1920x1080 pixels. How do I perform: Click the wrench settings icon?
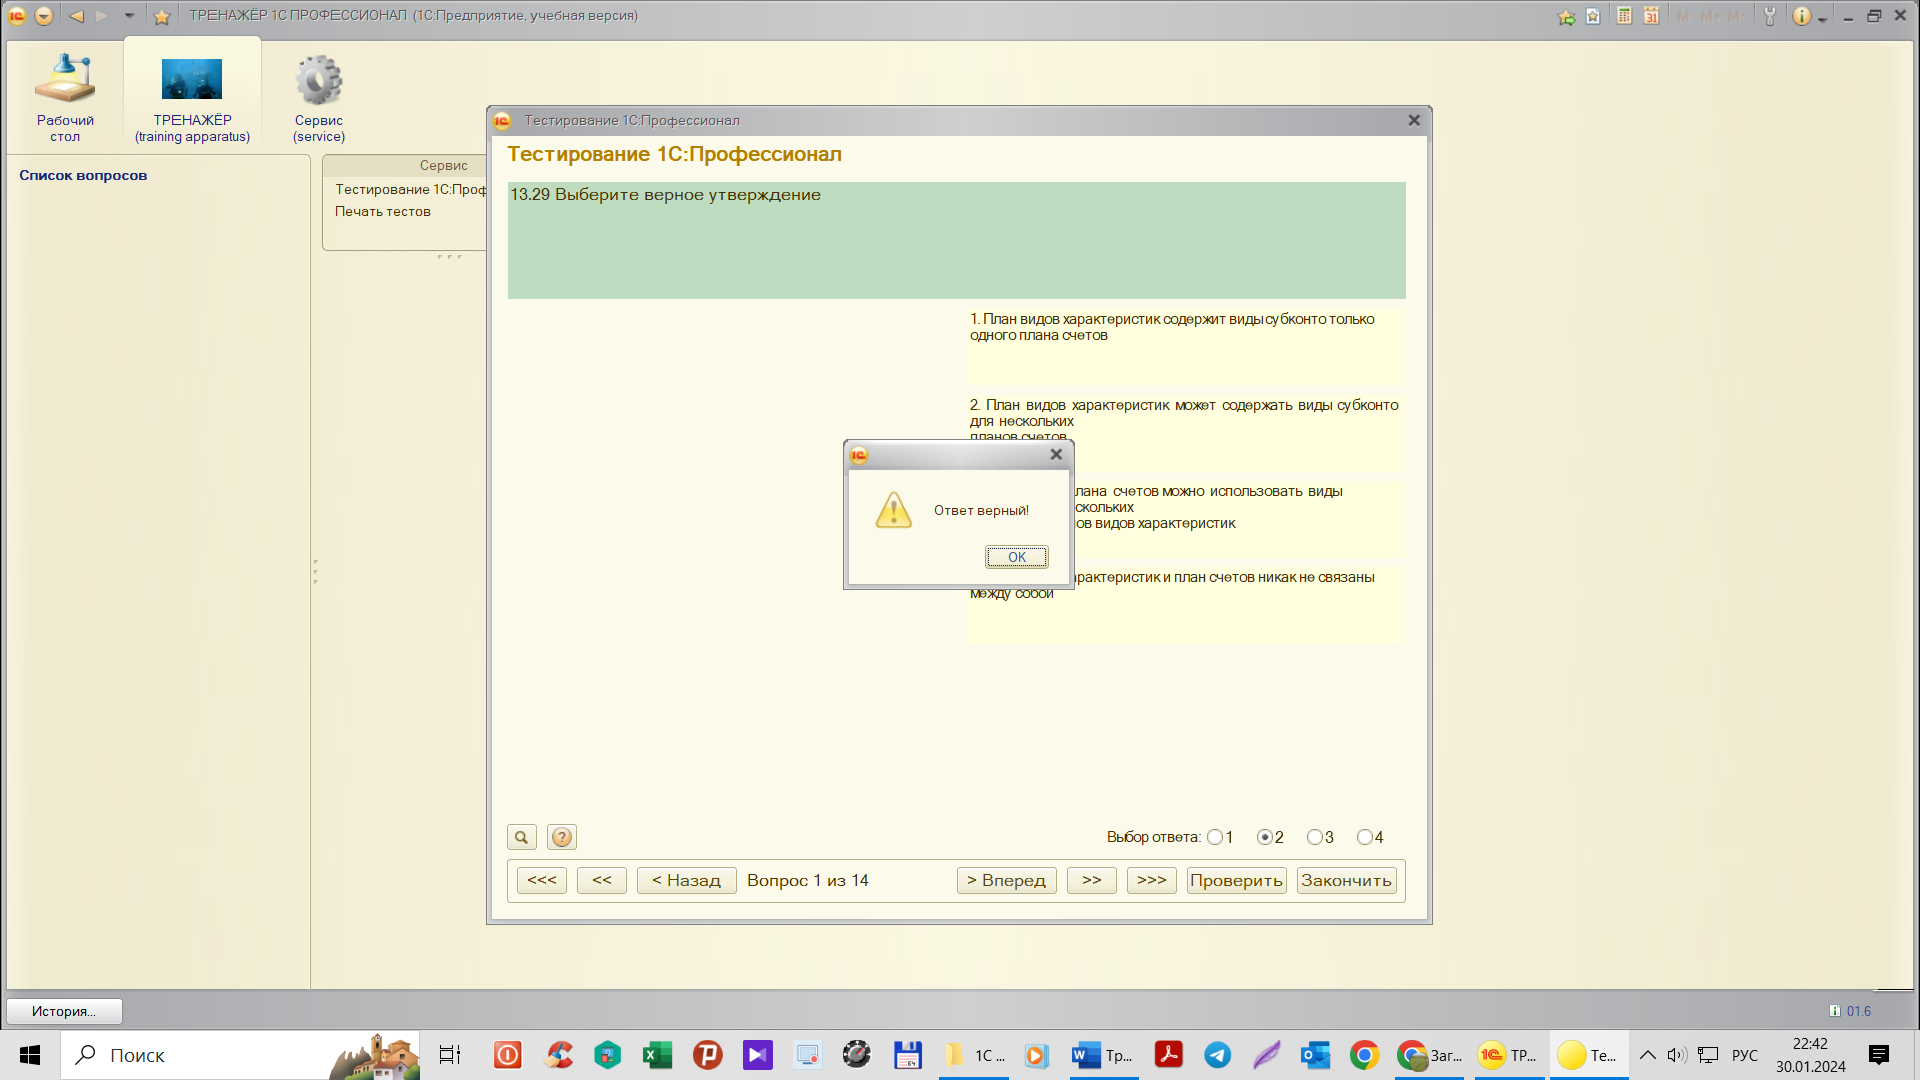1769,16
